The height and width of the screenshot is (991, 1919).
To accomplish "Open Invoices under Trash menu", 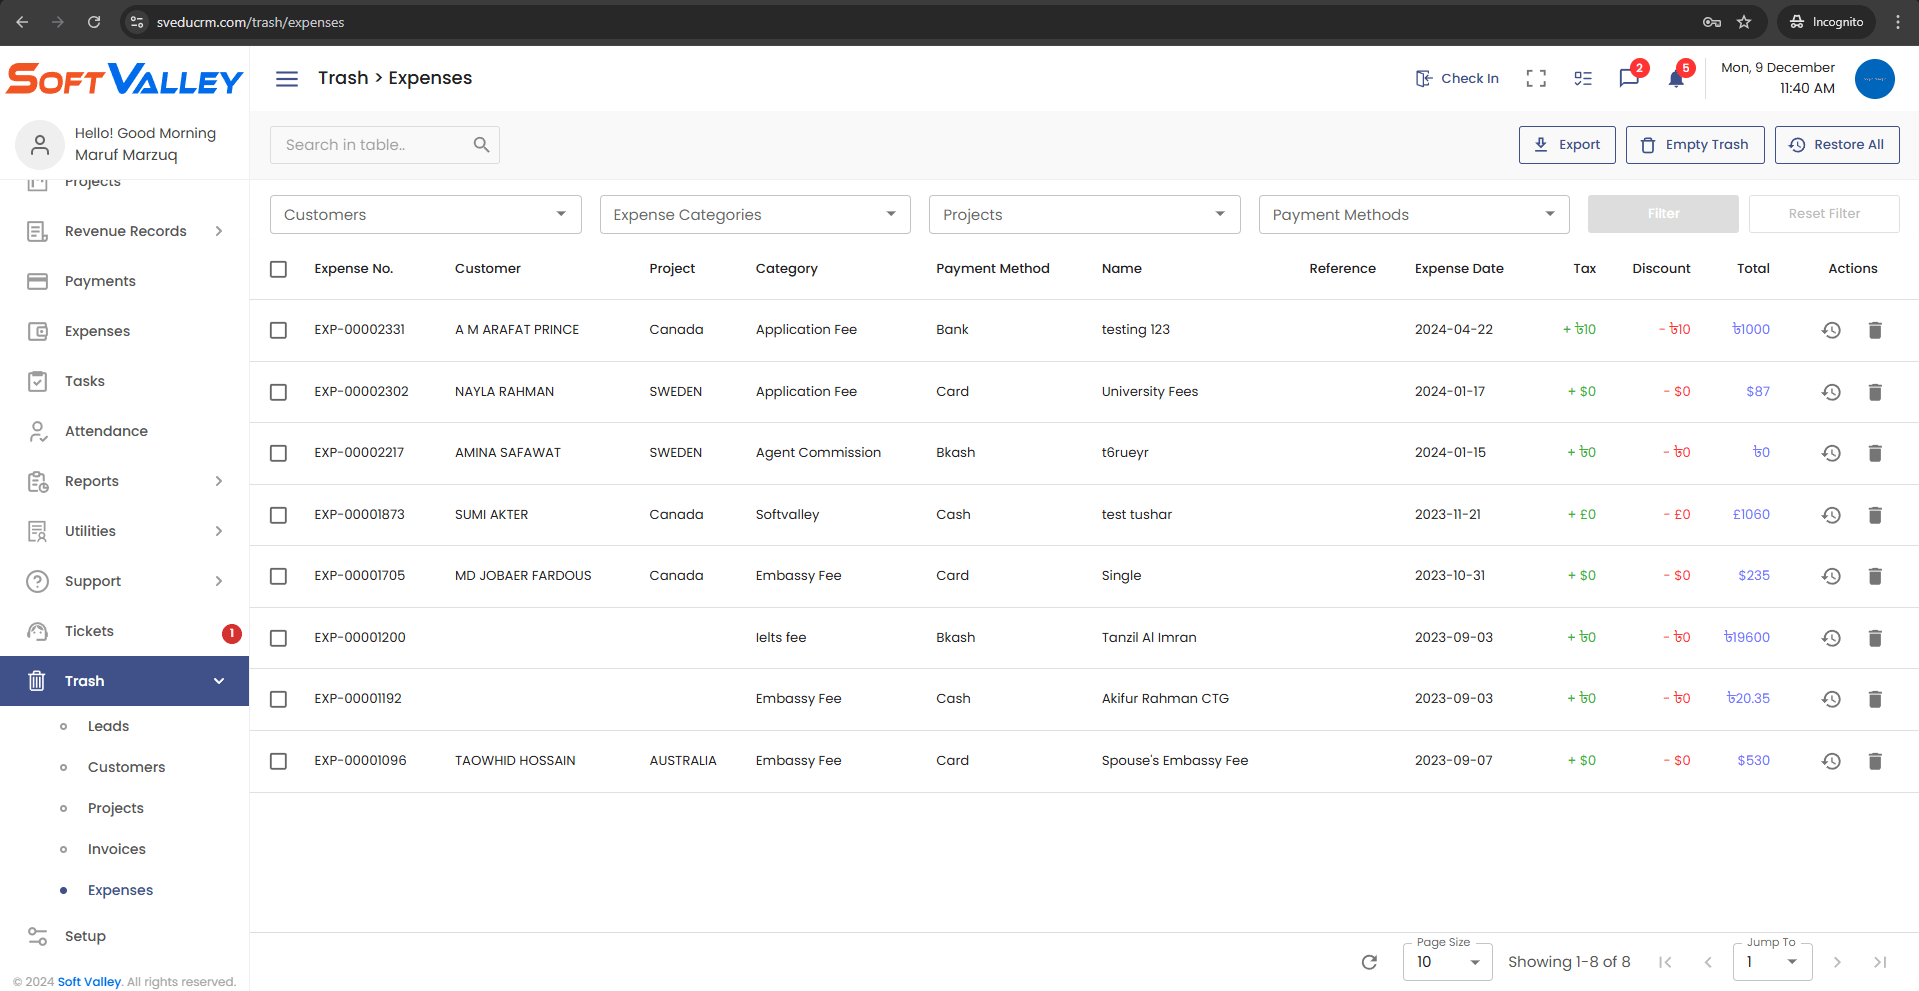I will pyautogui.click(x=116, y=849).
